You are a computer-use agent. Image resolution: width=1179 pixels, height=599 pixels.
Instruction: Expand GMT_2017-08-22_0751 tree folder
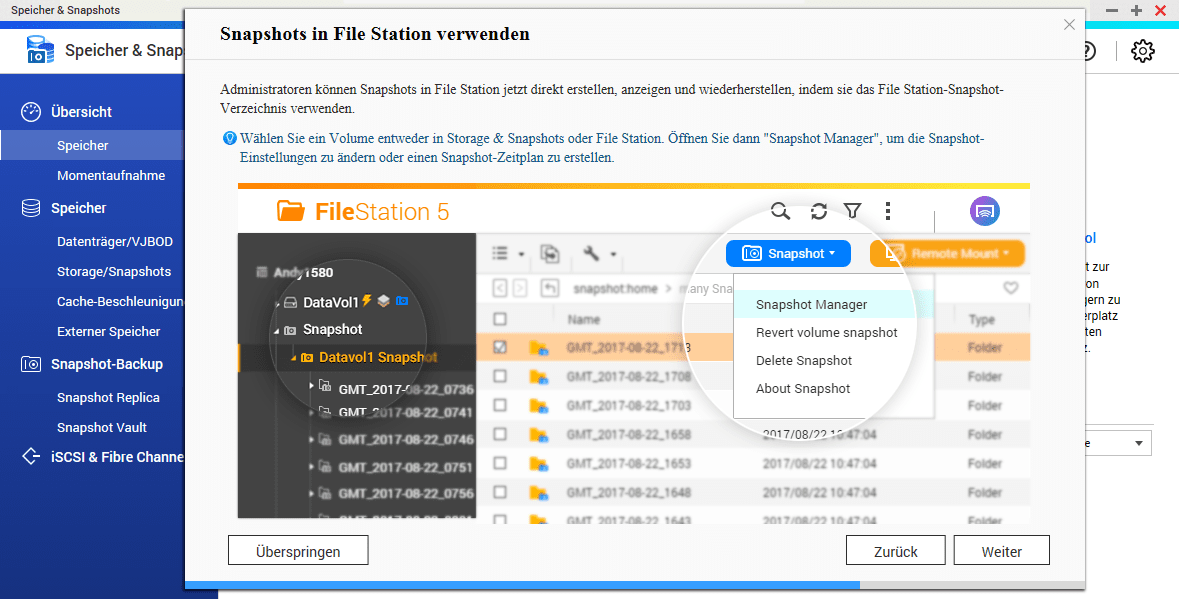(312, 467)
